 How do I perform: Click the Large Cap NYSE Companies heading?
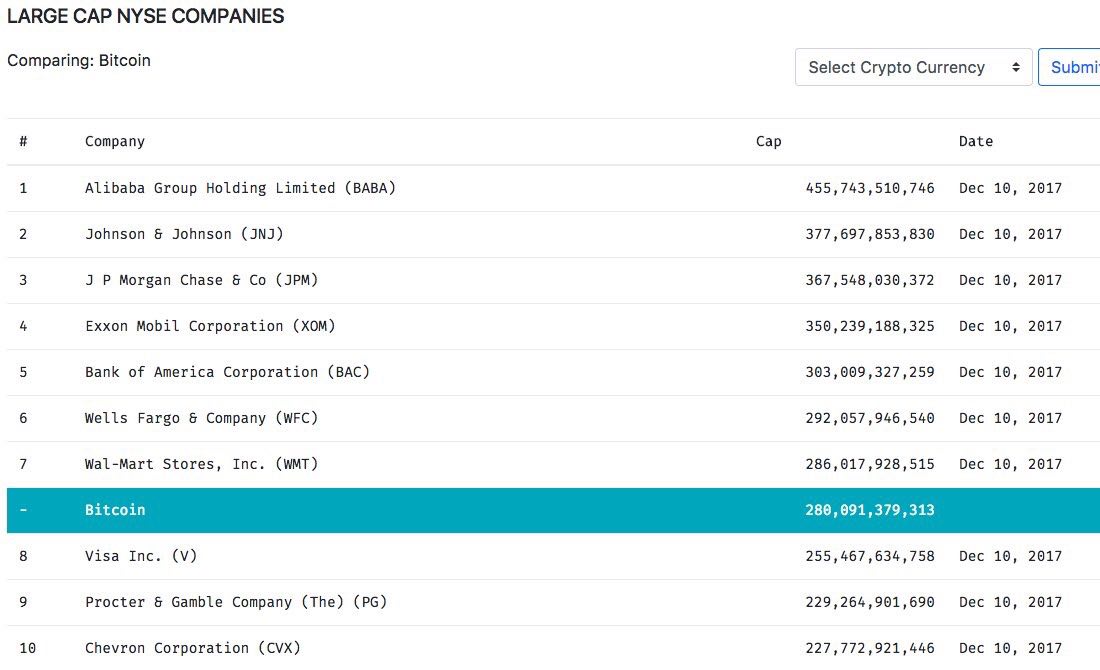146,16
